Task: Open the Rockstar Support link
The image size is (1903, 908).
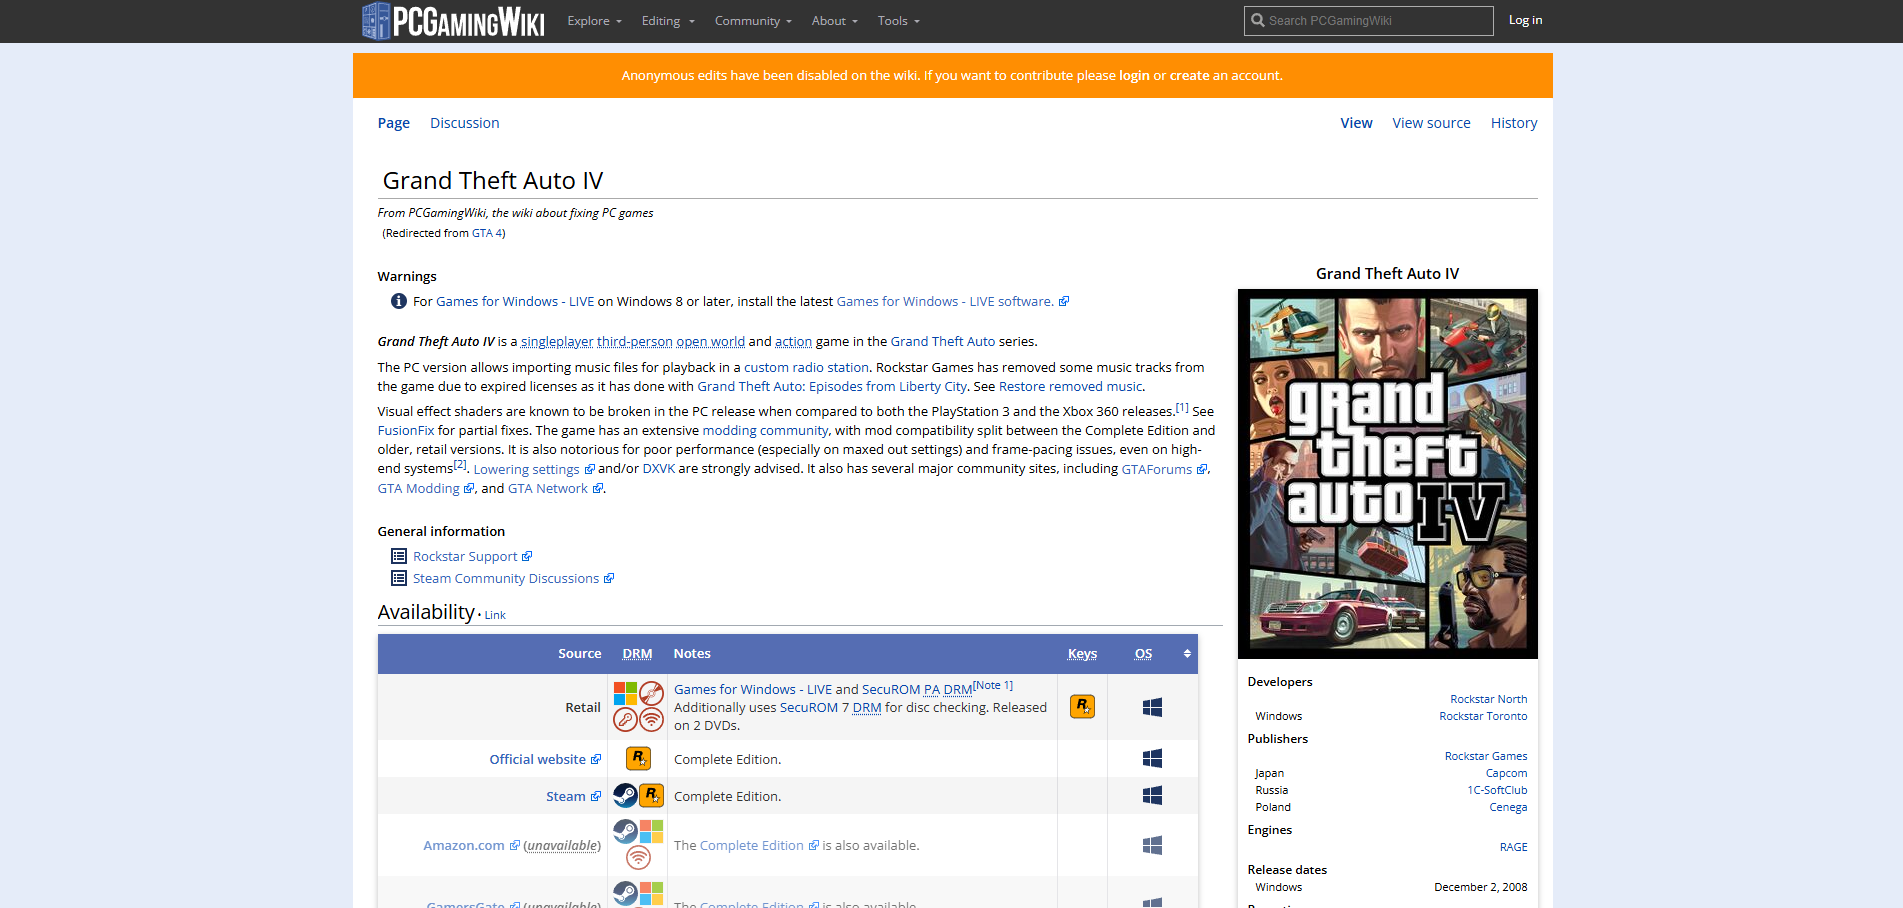Action: [472, 557]
